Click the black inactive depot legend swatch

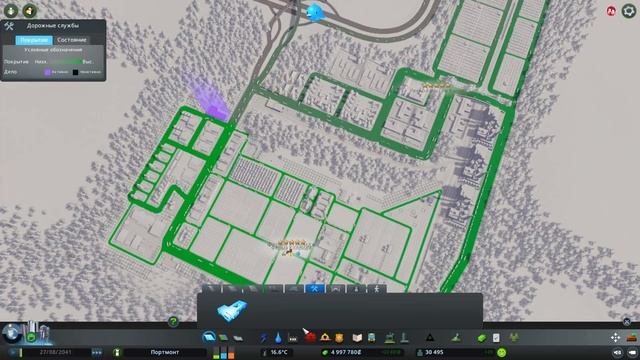76,72
